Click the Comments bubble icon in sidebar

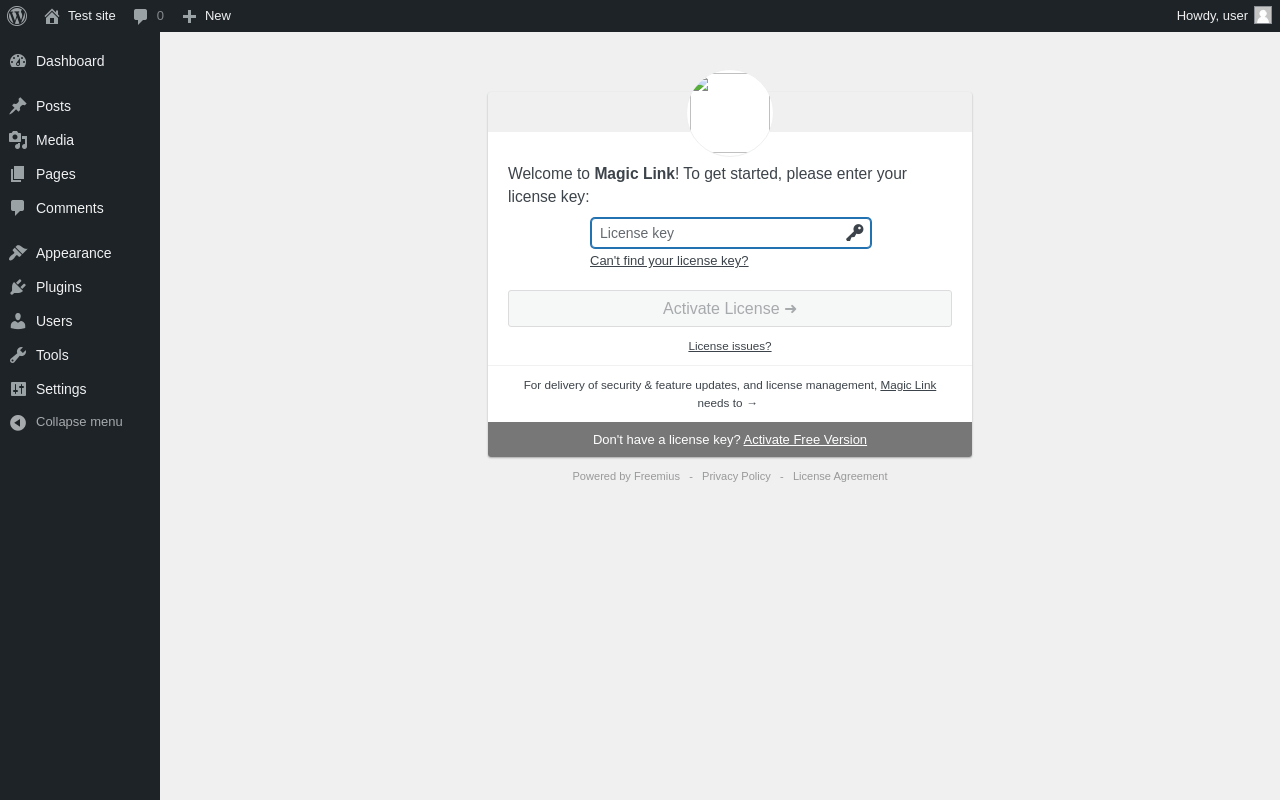[x=18, y=208]
